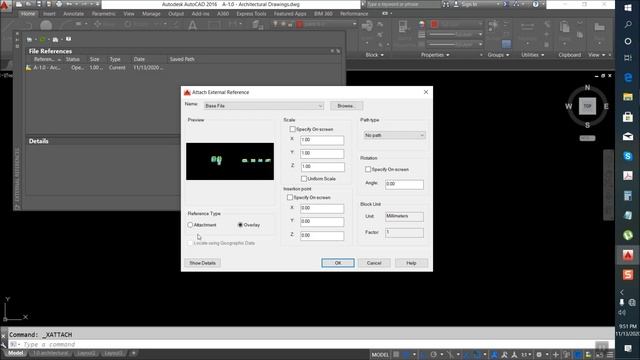Open the Customization menu icon in status bar
640x360 pixels.
tap(610, 355)
